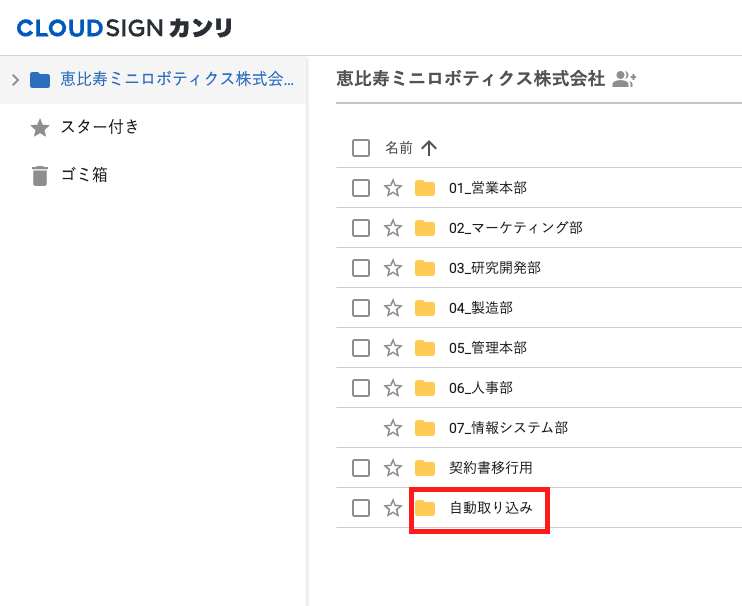
Task: Star the 自動取り込み folder
Action: pos(393,508)
